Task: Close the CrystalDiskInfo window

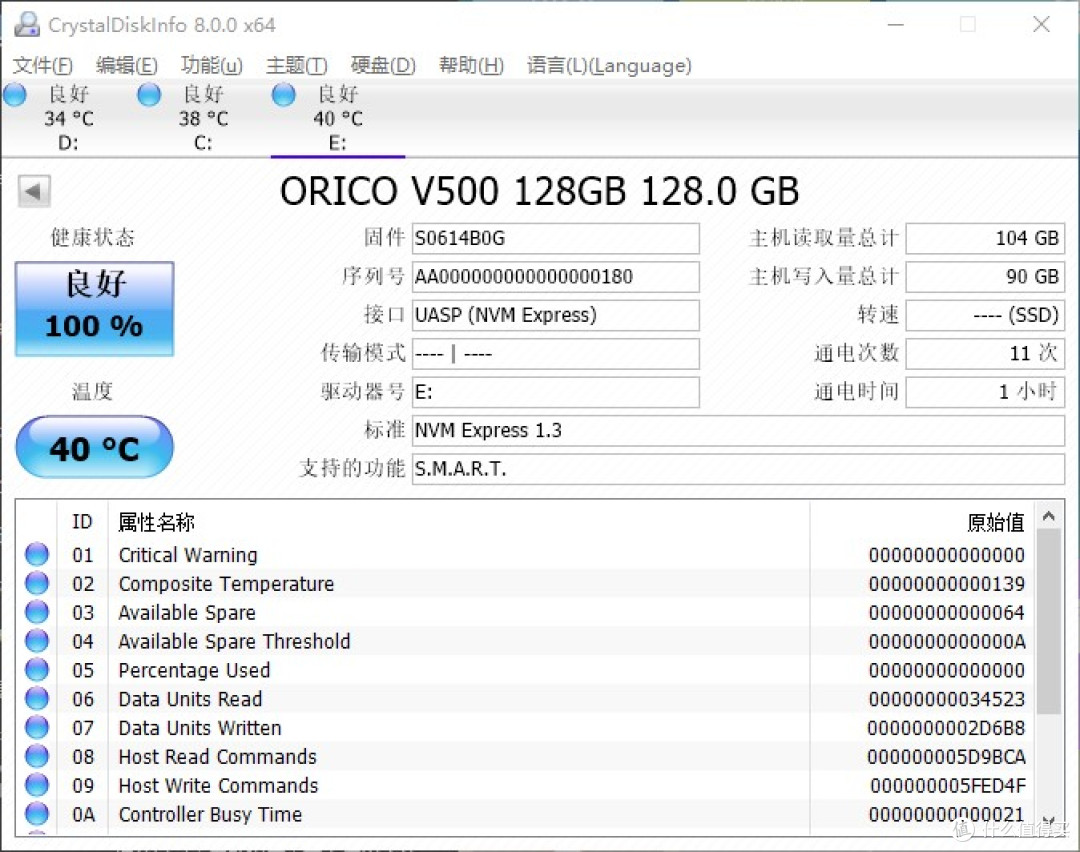Action: point(1041,25)
